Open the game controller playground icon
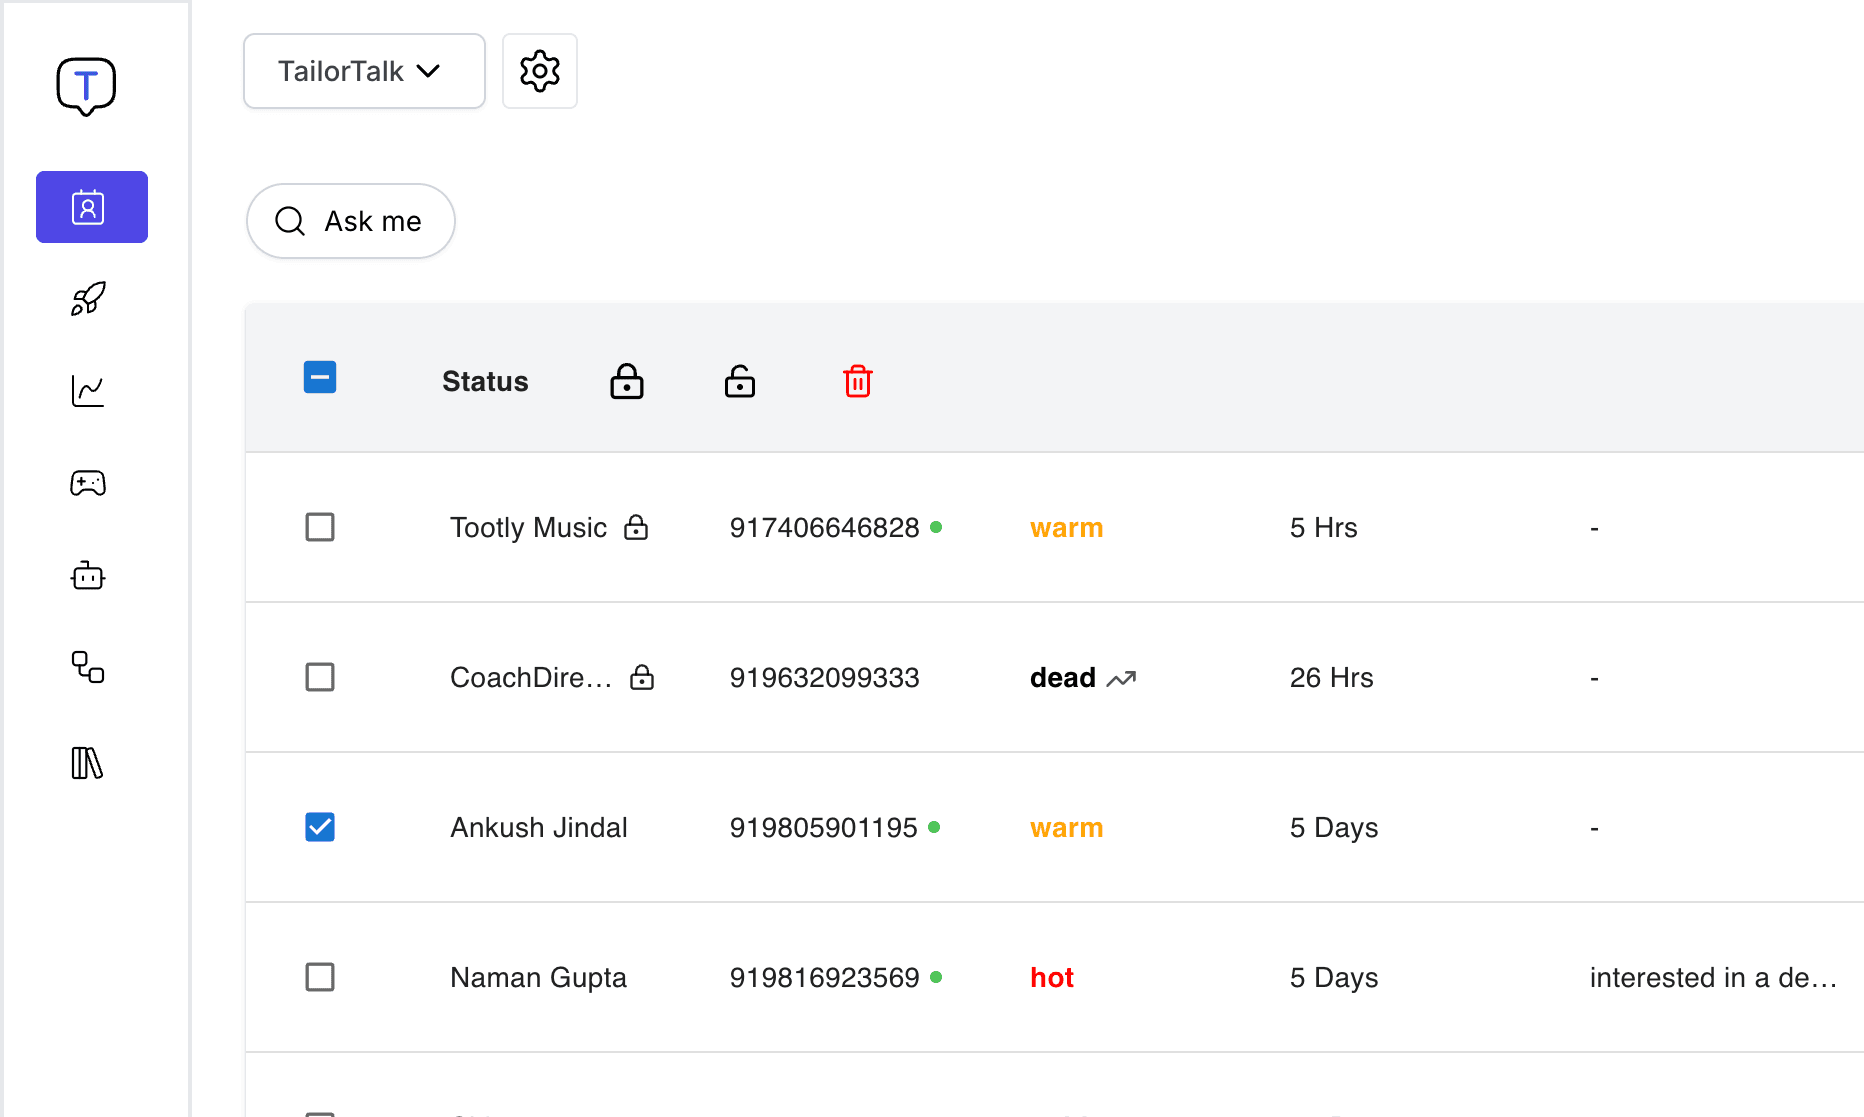Screen dimensions: 1864x1117 (88, 483)
